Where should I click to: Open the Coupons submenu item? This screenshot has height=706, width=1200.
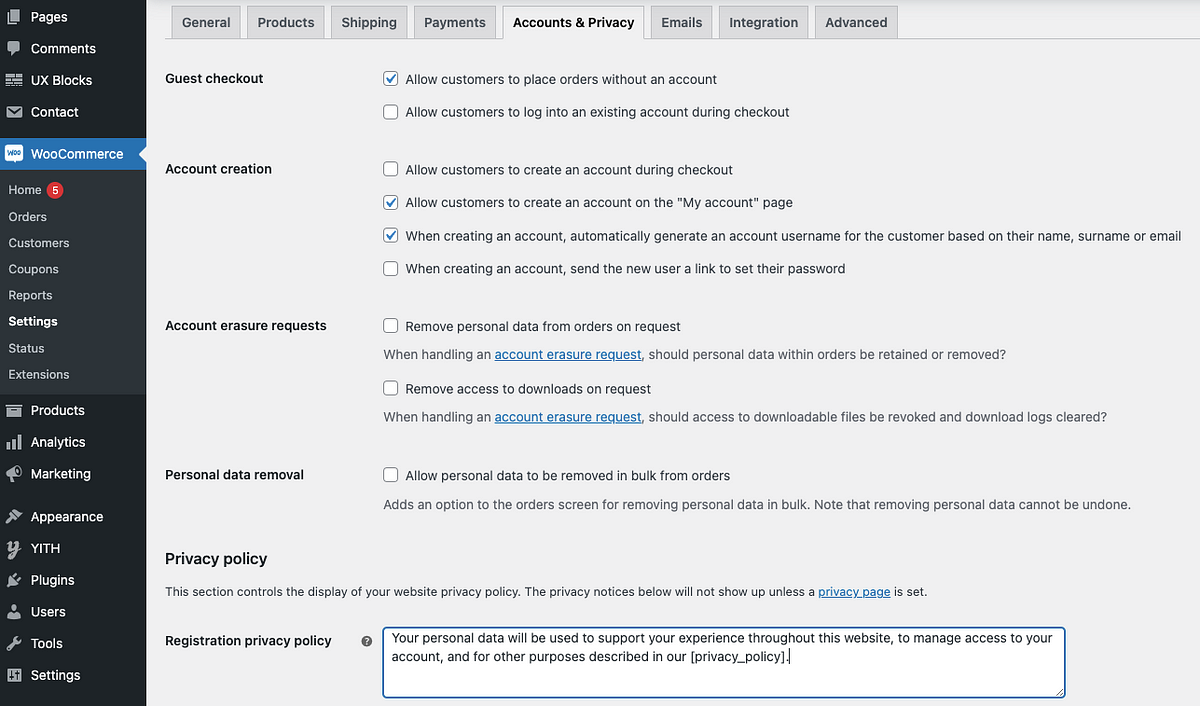tap(34, 269)
